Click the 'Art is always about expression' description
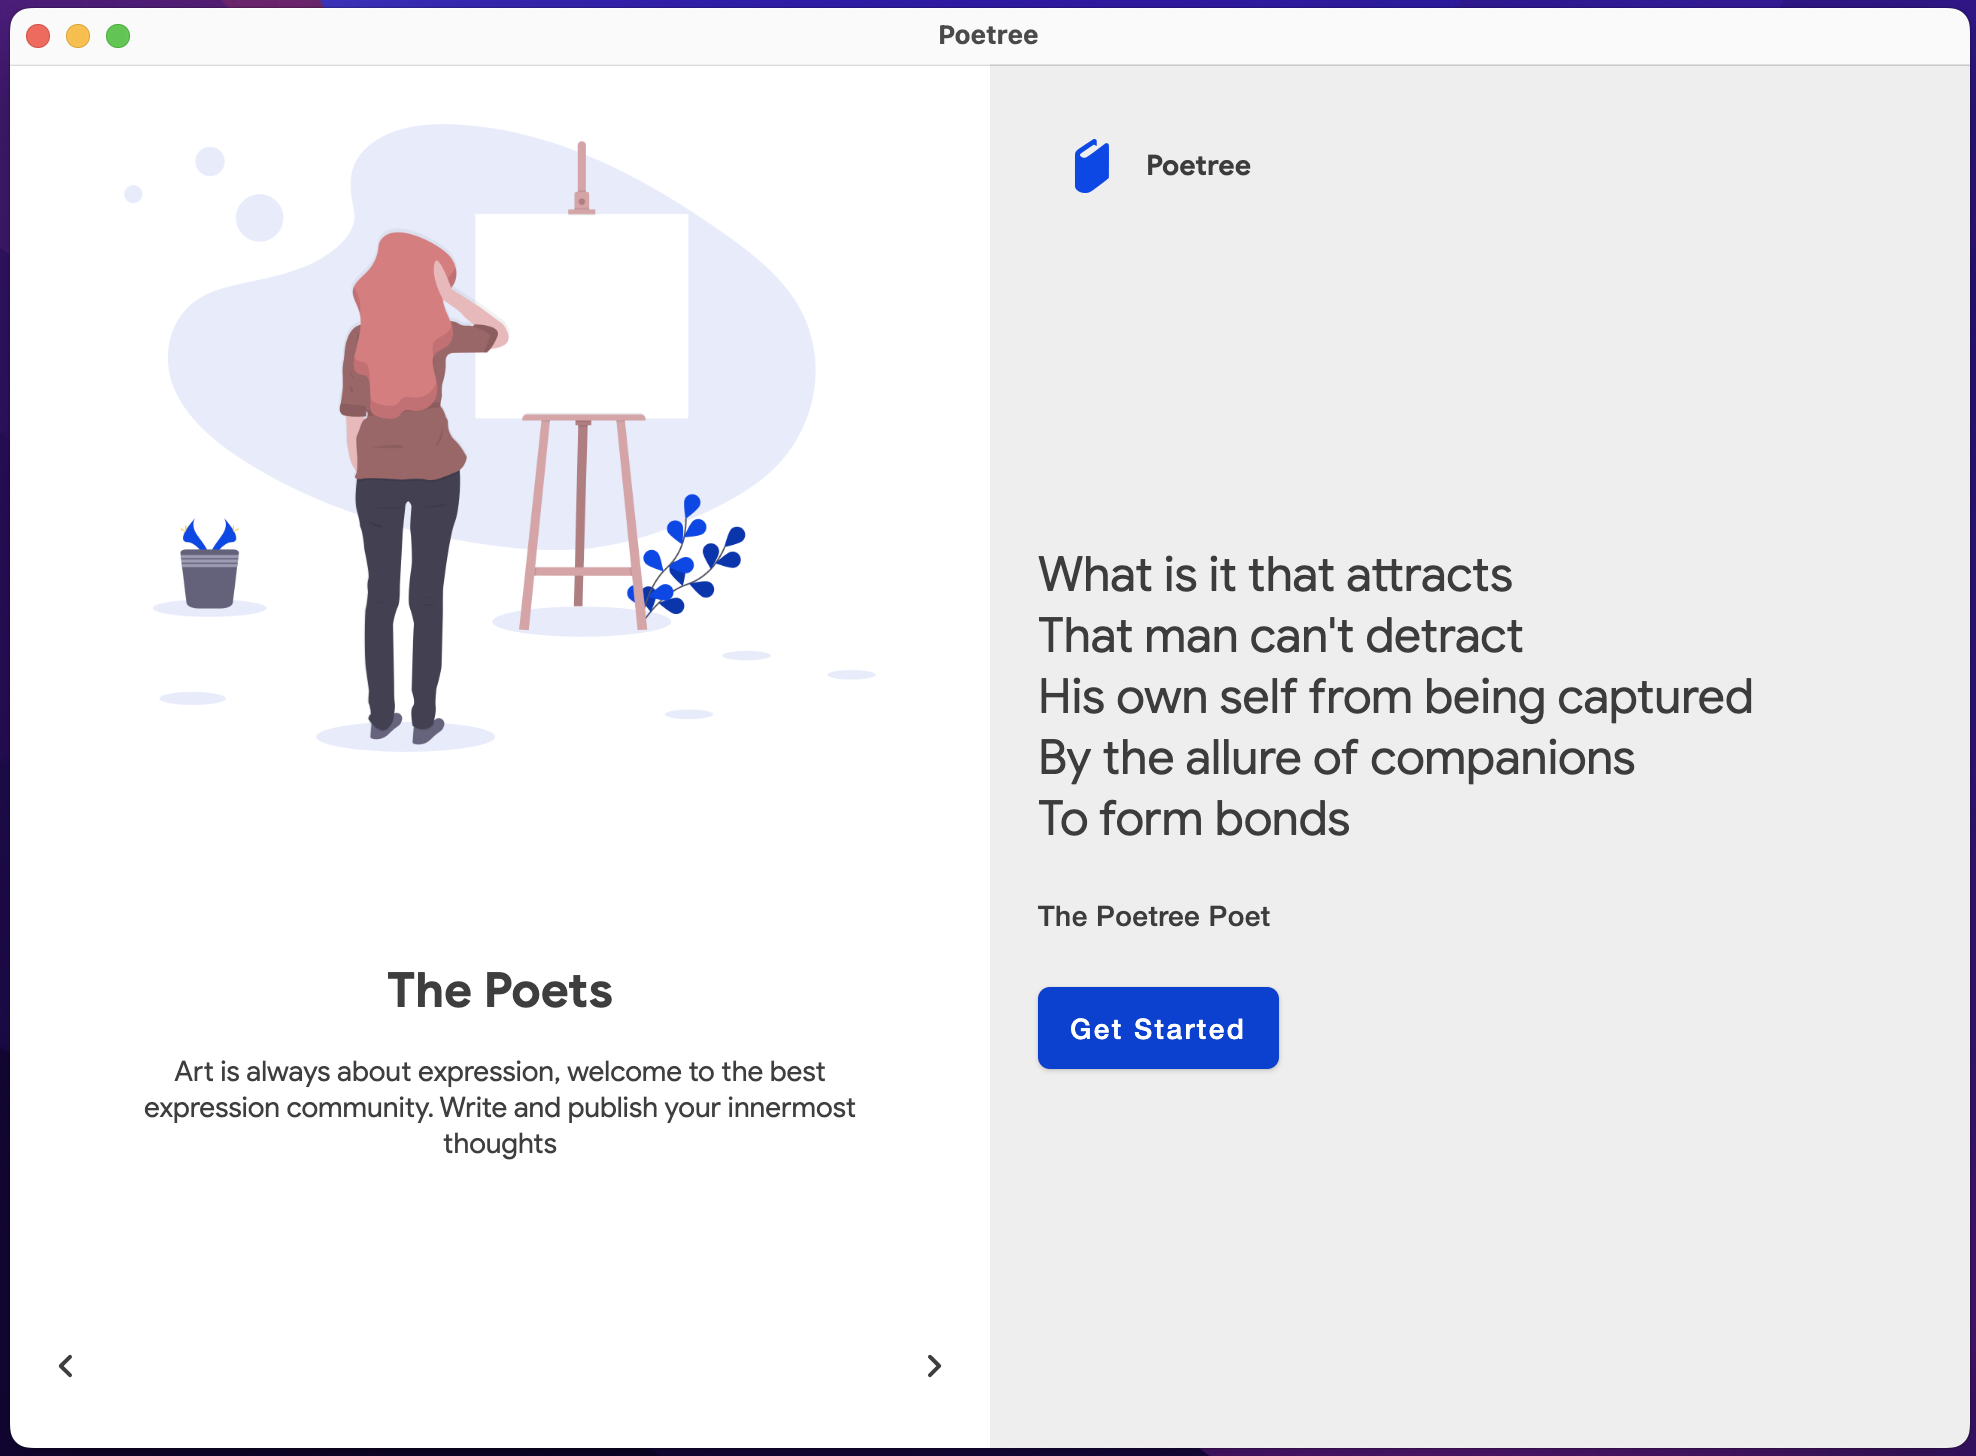 pos(500,1107)
